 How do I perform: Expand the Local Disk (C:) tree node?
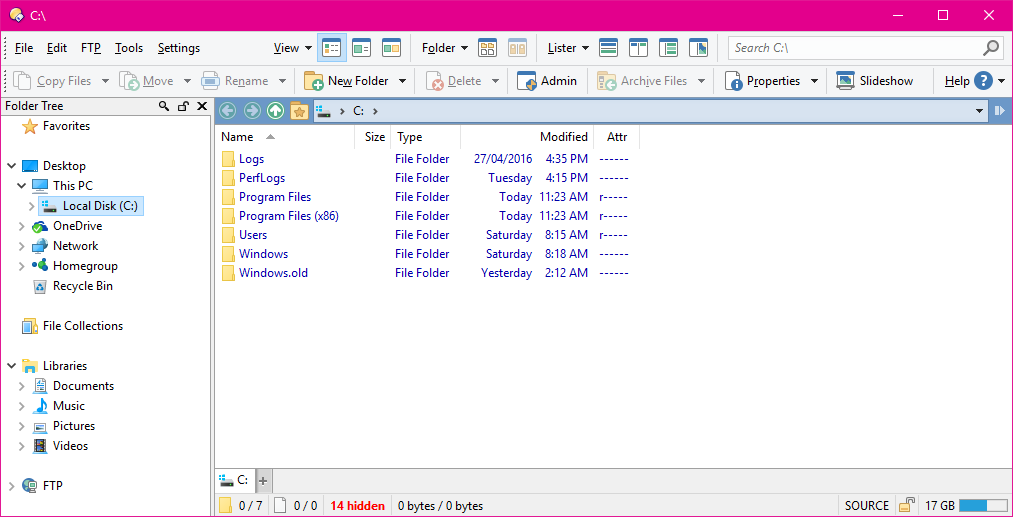31,206
